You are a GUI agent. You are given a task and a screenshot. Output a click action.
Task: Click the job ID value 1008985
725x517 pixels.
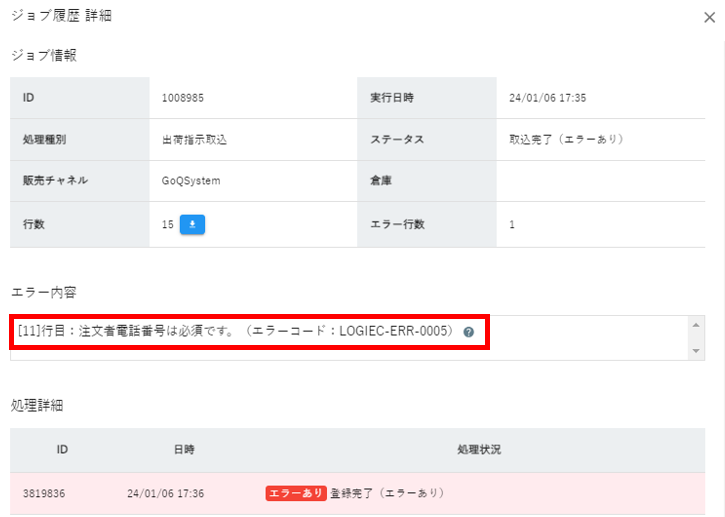pos(183,98)
